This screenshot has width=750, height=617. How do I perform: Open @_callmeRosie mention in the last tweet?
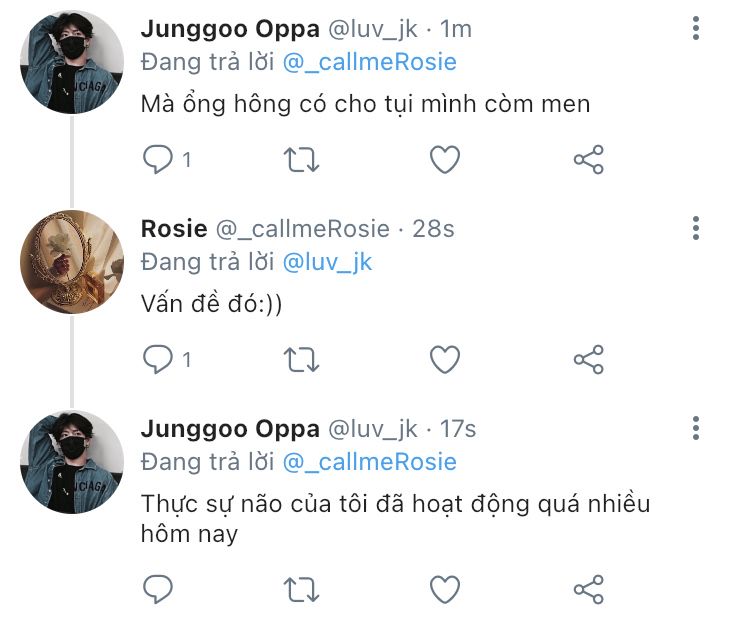click(369, 463)
